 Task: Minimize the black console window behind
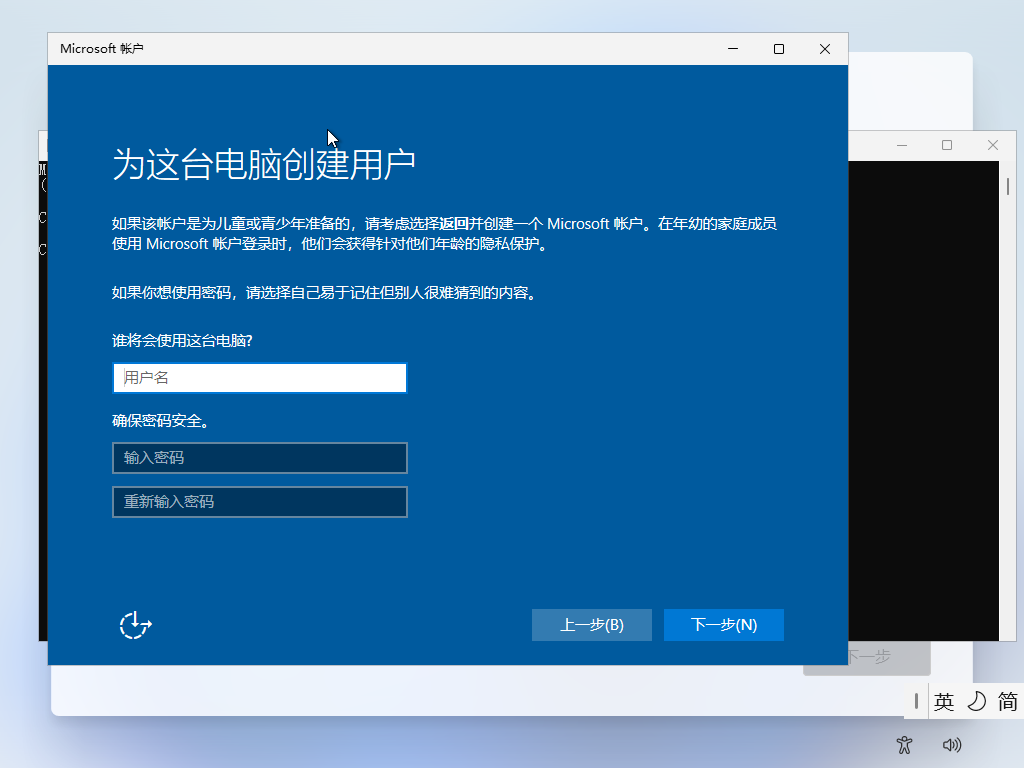[x=902, y=145]
